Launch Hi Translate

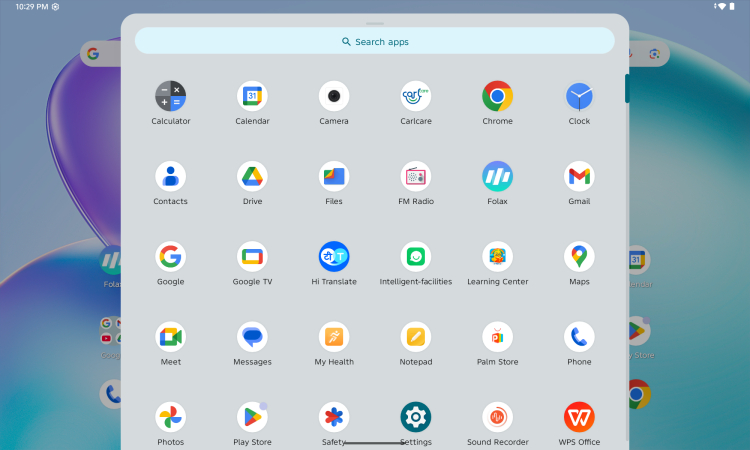334,257
